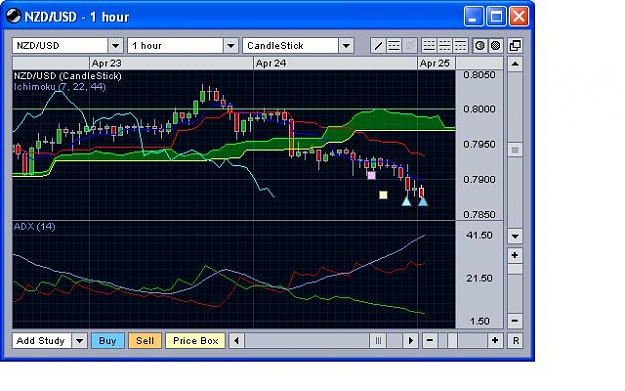
Task: Click the application icon in title bar
Action: [13, 16]
